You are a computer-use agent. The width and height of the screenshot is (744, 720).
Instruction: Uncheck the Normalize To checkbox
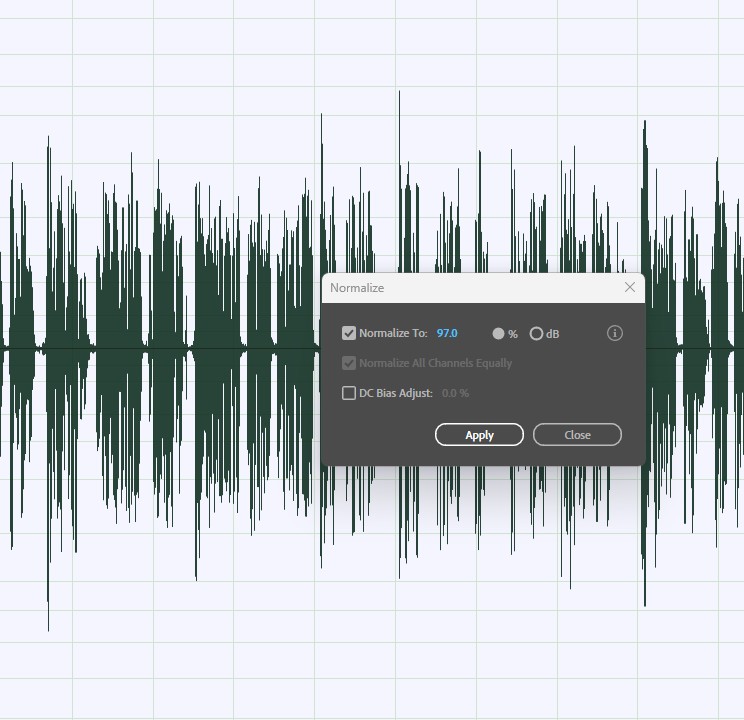pyautogui.click(x=349, y=333)
